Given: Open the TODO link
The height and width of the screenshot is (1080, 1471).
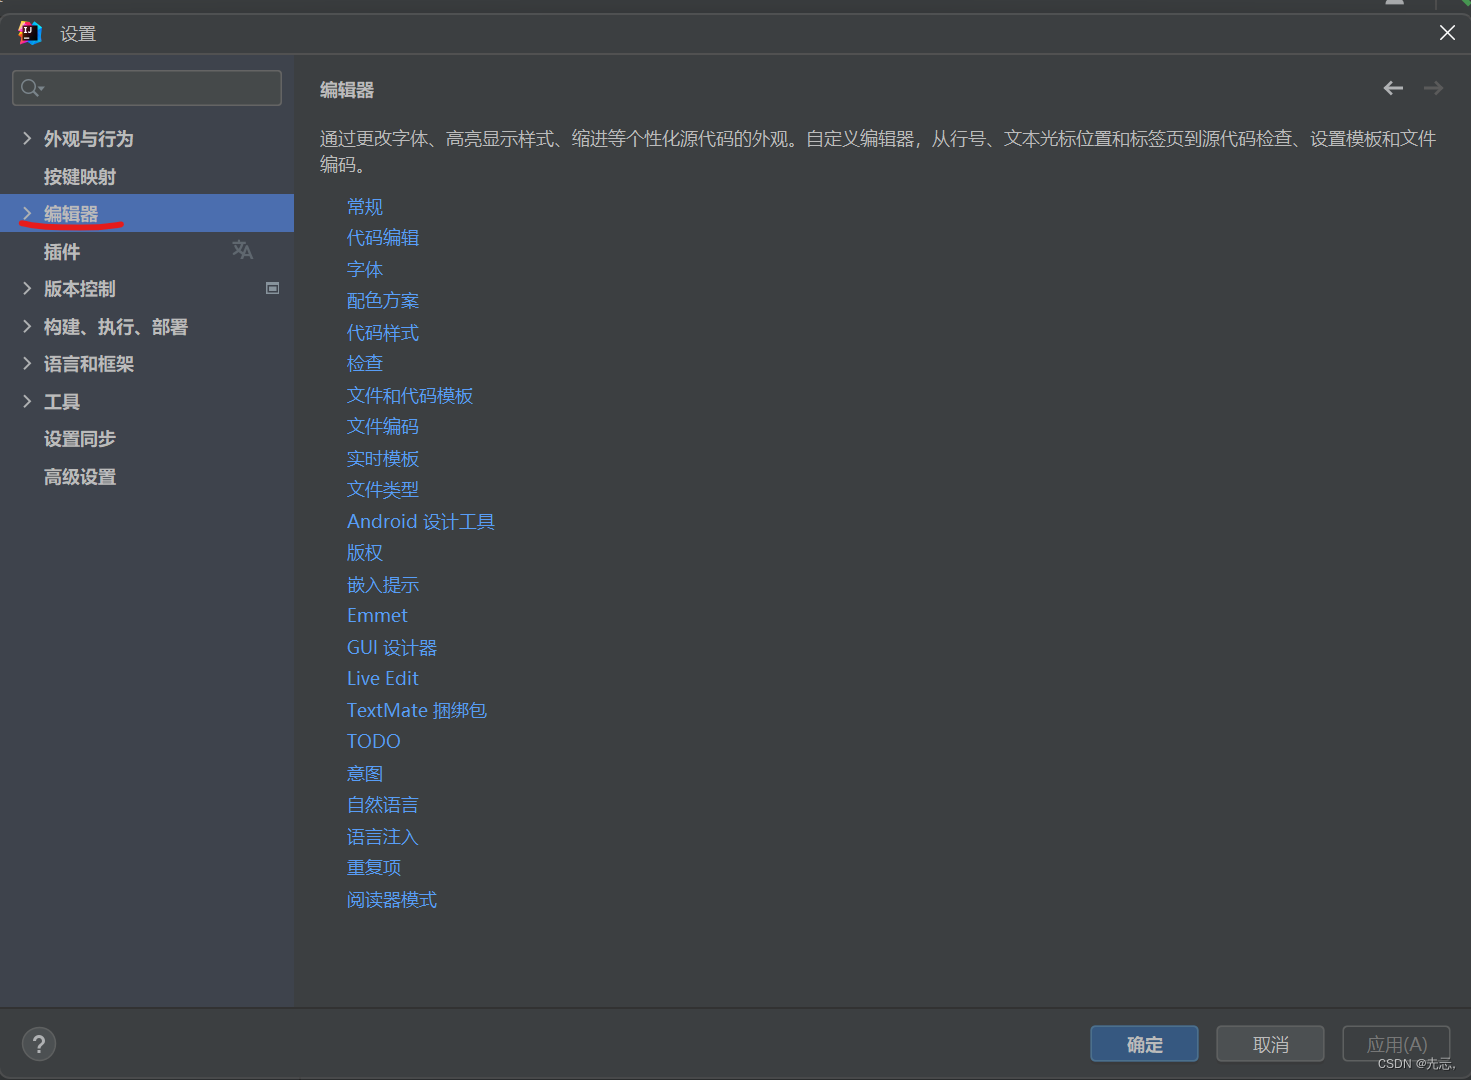Looking at the screenshot, I should pyautogui.click(x=374, y=741).
